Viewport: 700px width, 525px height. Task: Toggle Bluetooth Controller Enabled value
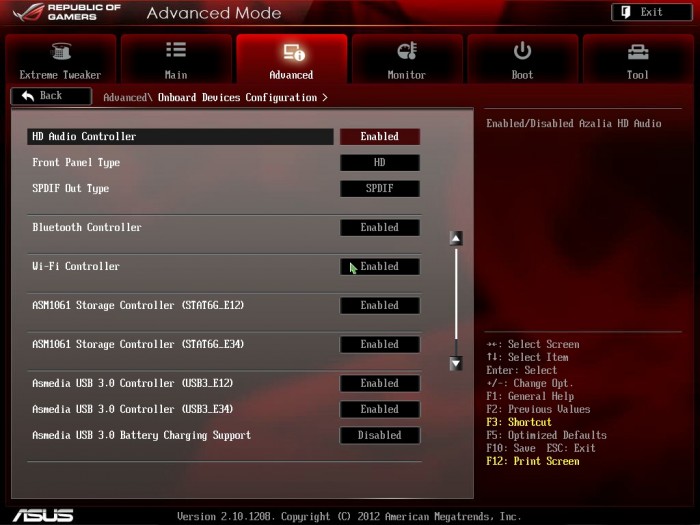point(379,227)
